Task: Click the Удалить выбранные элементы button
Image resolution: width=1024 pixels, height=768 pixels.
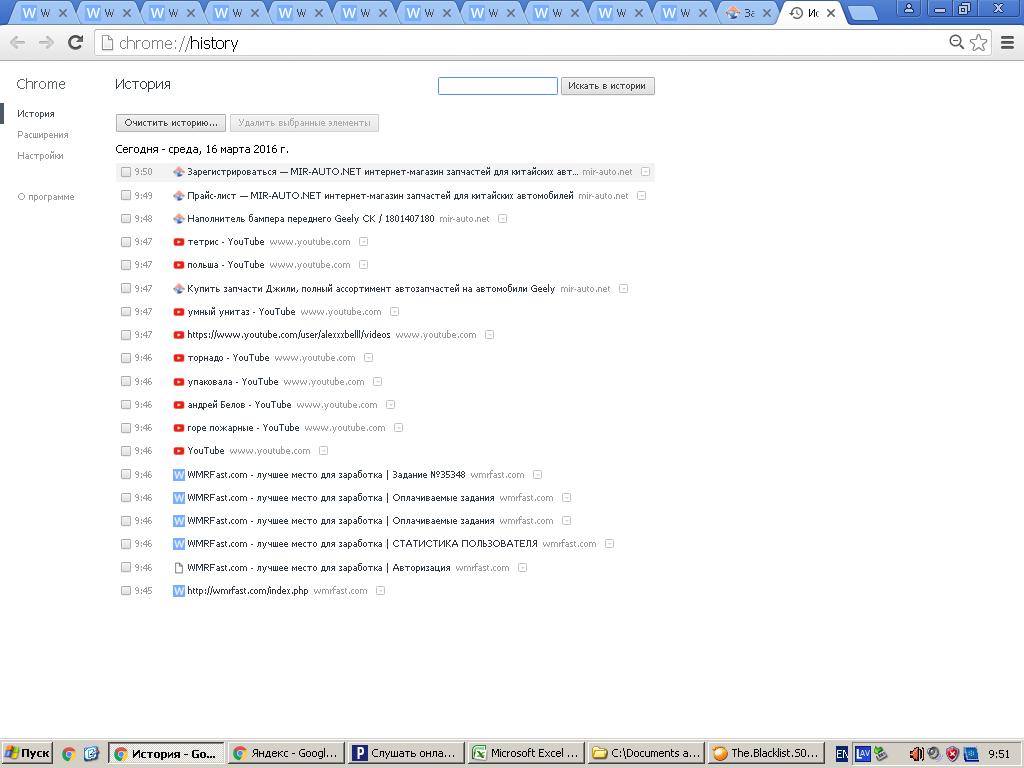Action: click(x=304, y=123)
